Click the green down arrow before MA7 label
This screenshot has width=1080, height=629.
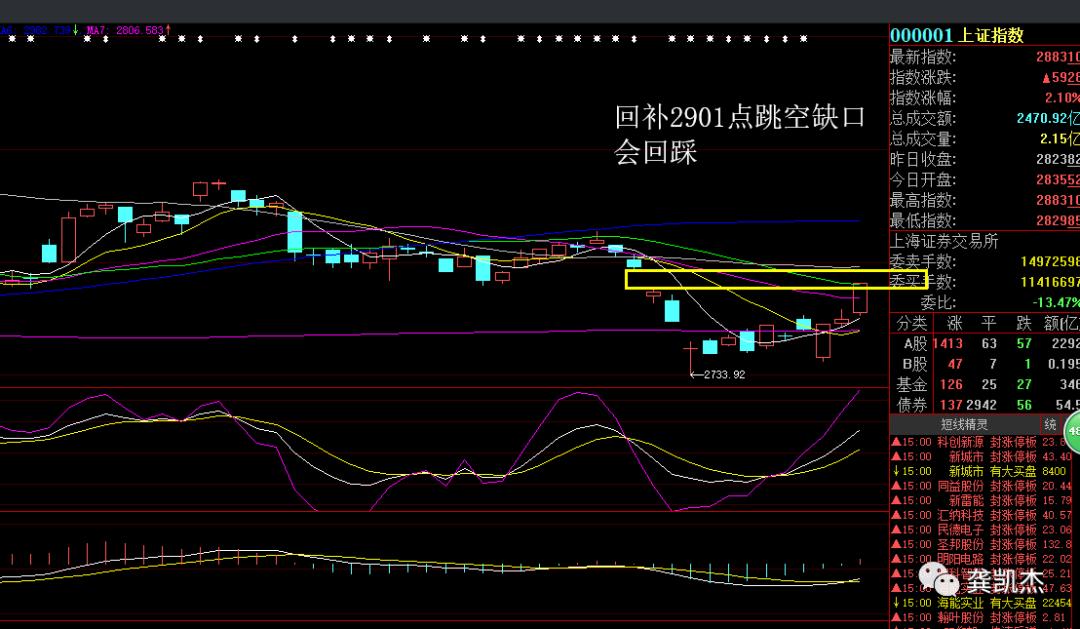(75, 31)
